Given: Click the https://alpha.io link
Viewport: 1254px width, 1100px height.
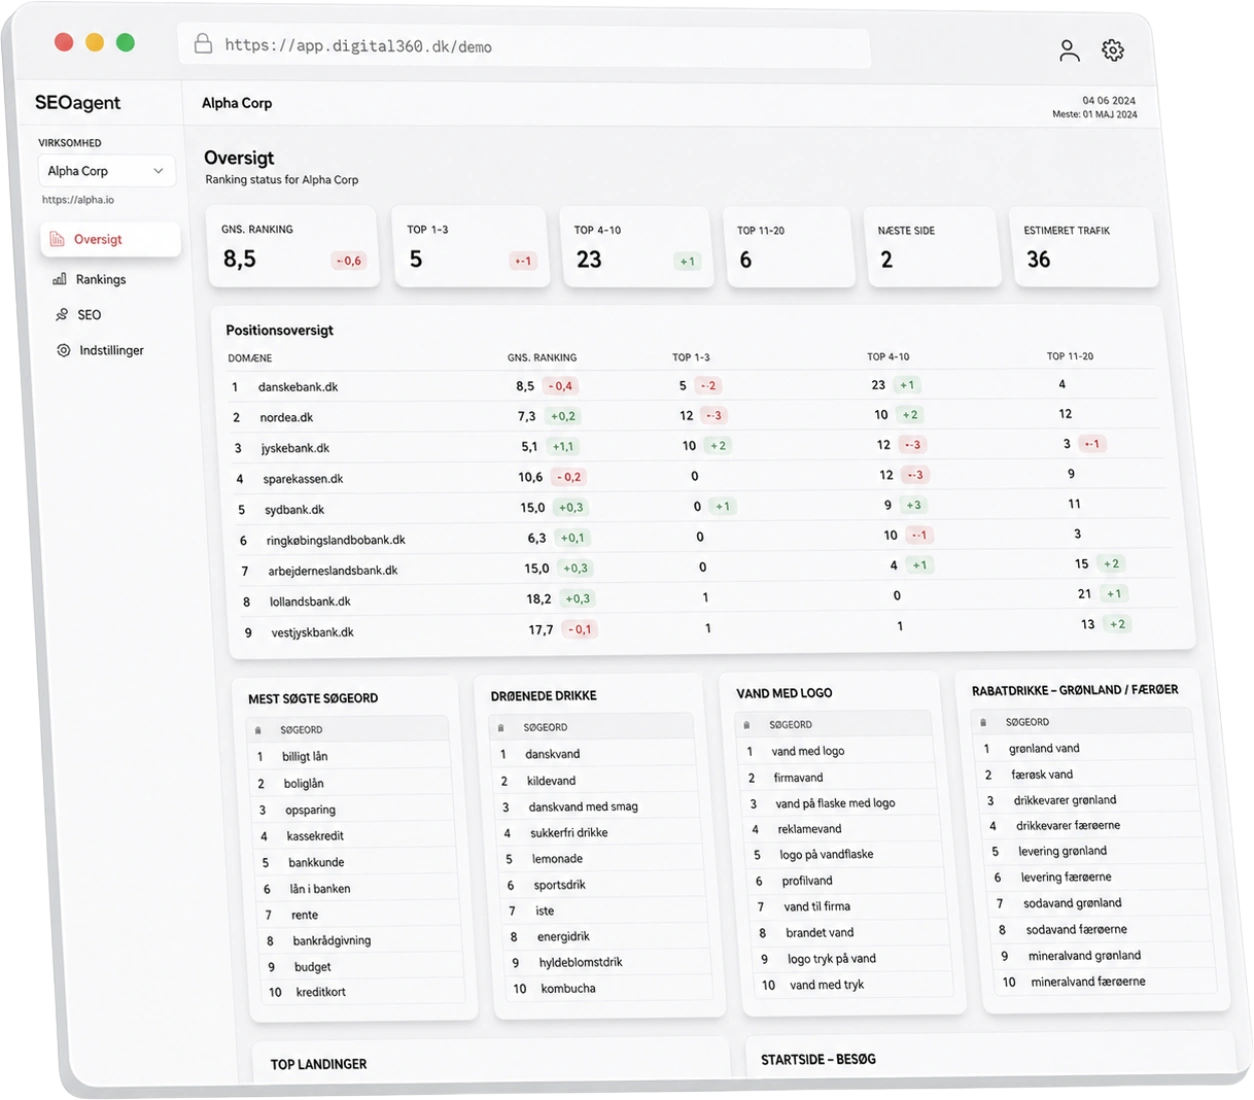Looking at the screenshot, I should [78, 200].
